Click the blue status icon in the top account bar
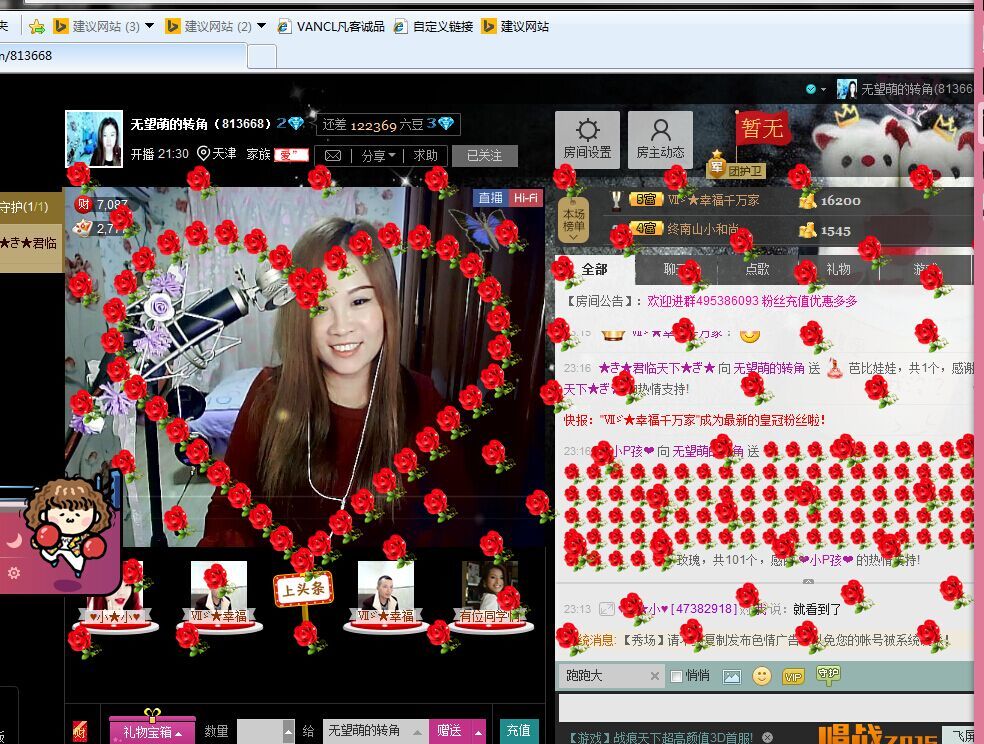 (811, 89)
